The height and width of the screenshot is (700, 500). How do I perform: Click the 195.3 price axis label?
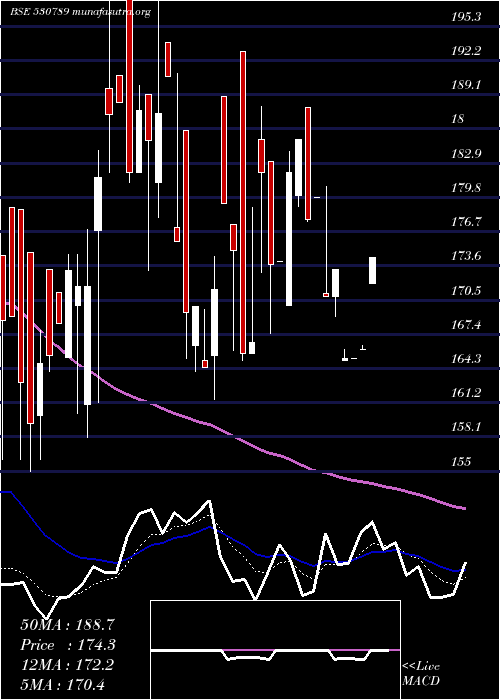466,17
